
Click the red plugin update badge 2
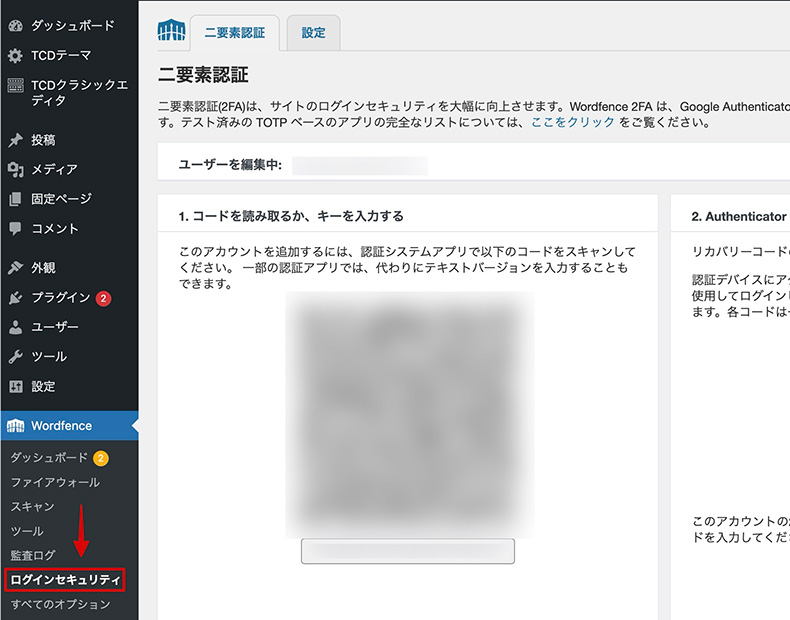103,298
